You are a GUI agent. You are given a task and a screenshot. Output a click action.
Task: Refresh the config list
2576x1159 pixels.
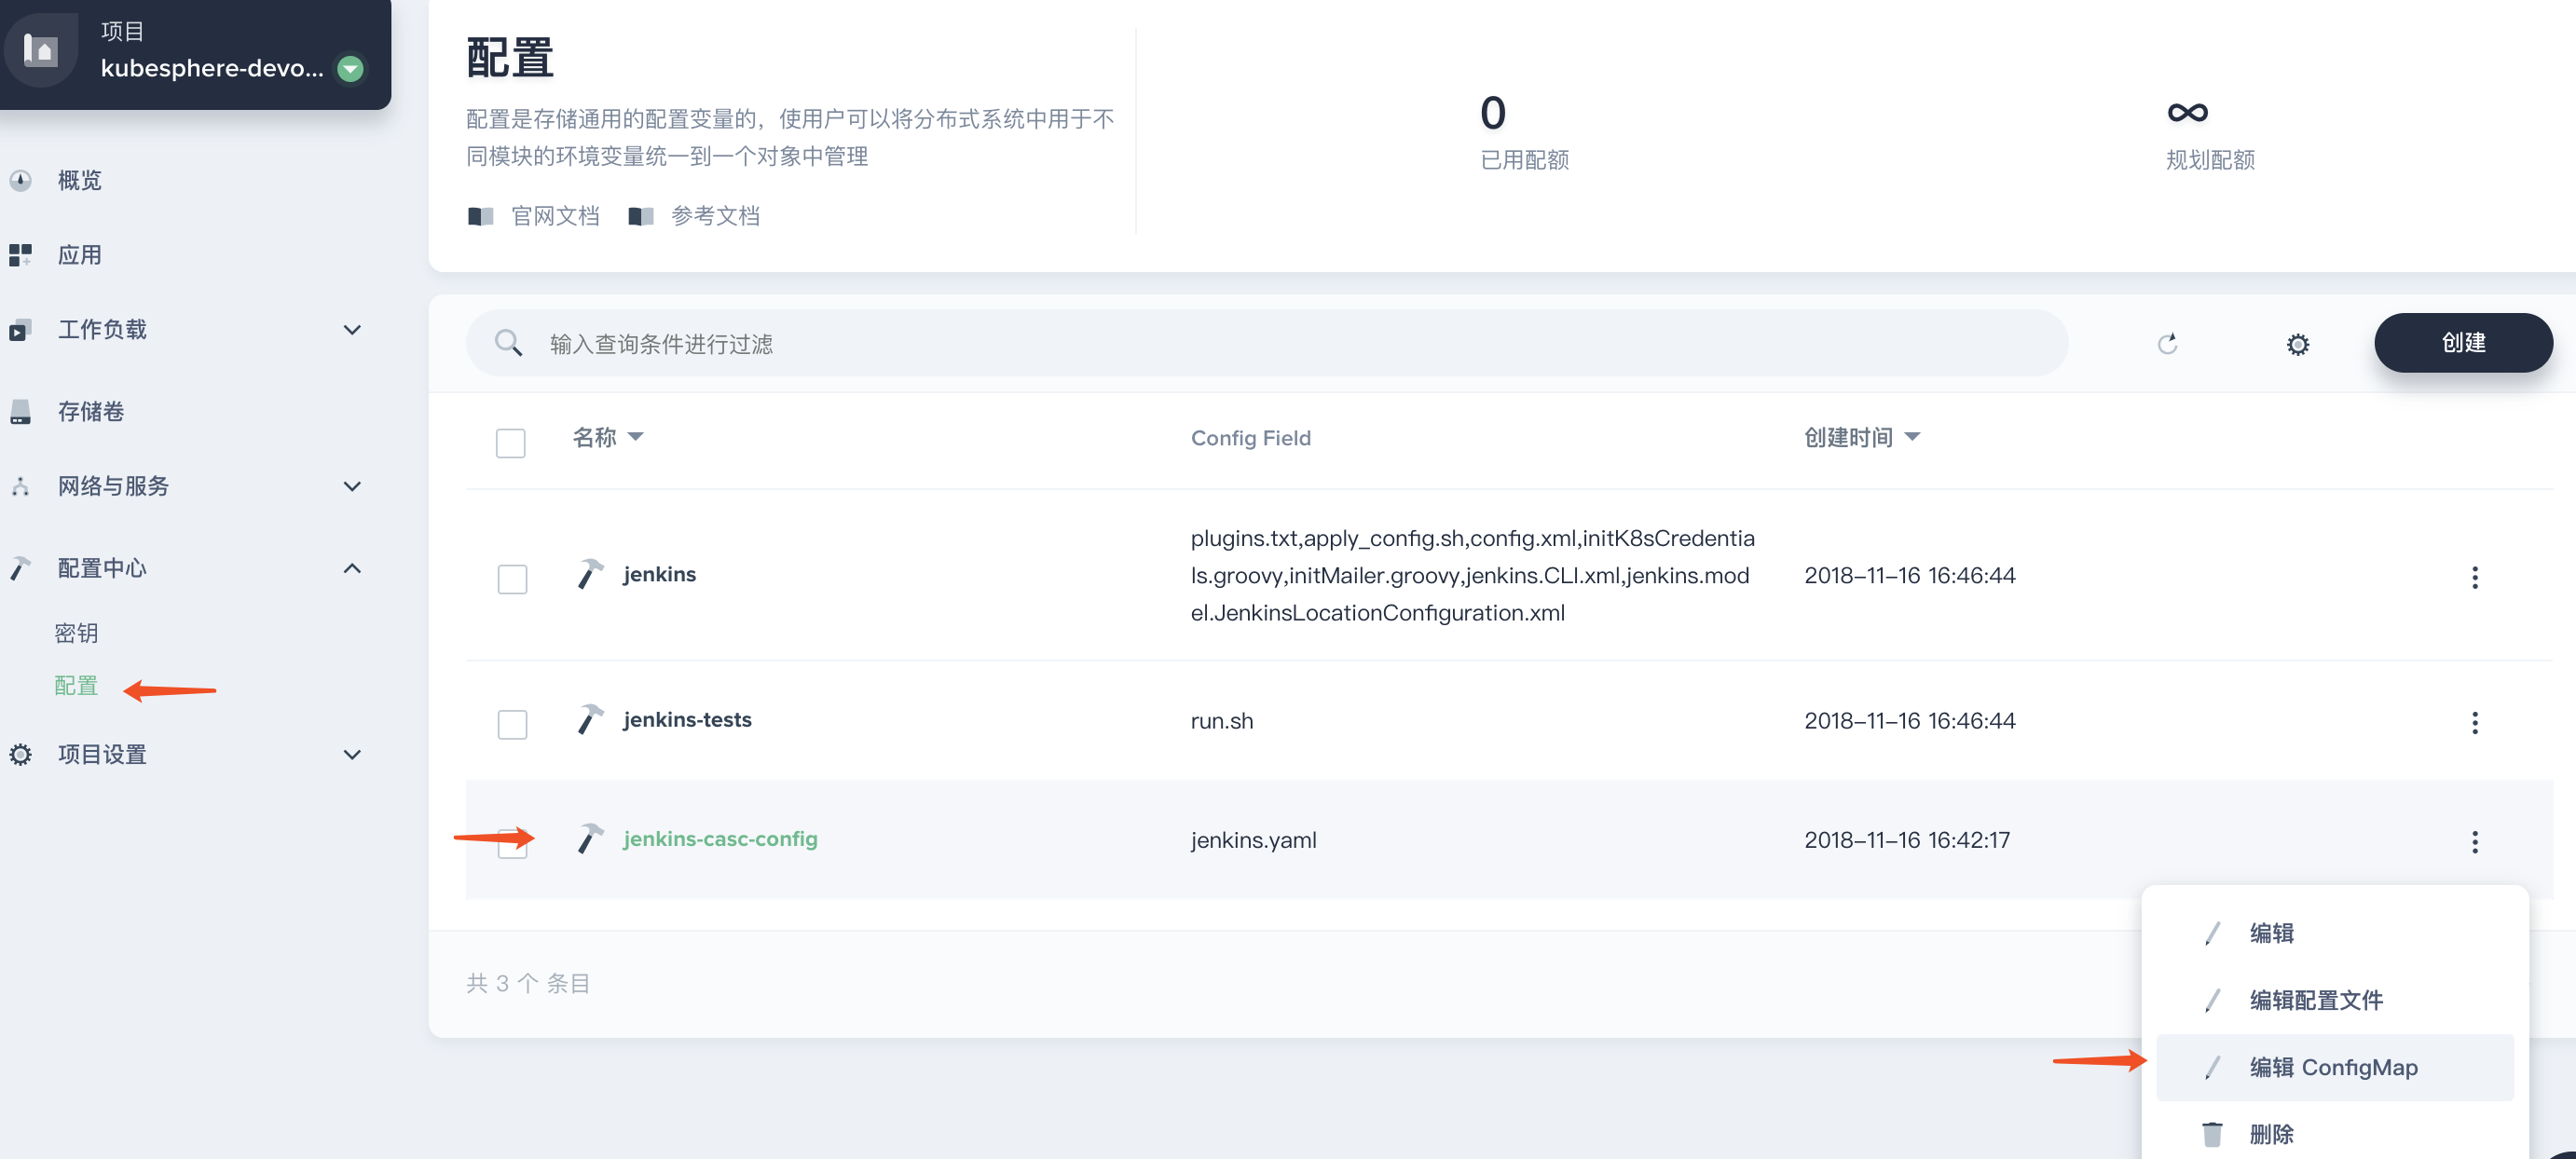click(x=2167, y=344)
